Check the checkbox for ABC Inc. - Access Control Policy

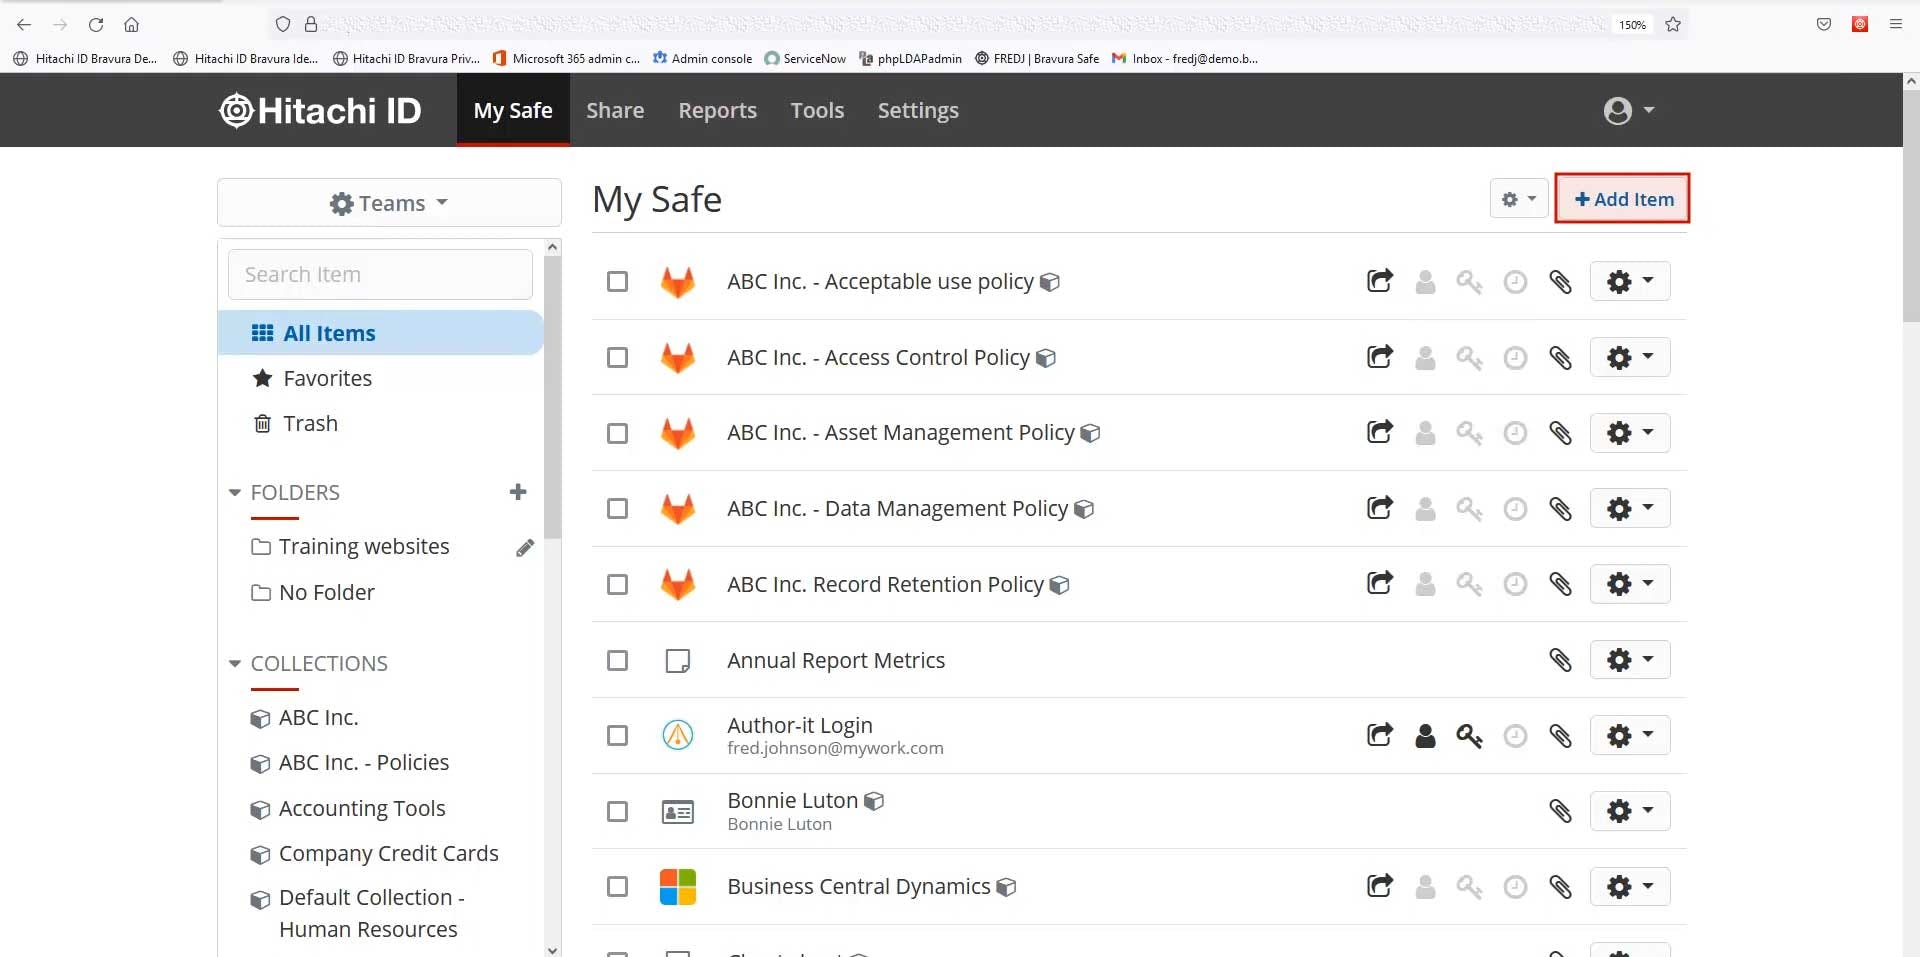coord(617,357)
